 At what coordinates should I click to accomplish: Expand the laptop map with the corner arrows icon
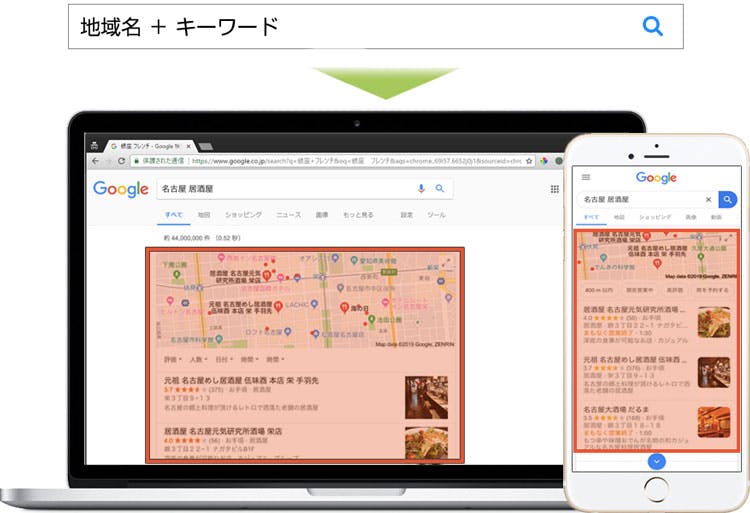tap(448, 261)
